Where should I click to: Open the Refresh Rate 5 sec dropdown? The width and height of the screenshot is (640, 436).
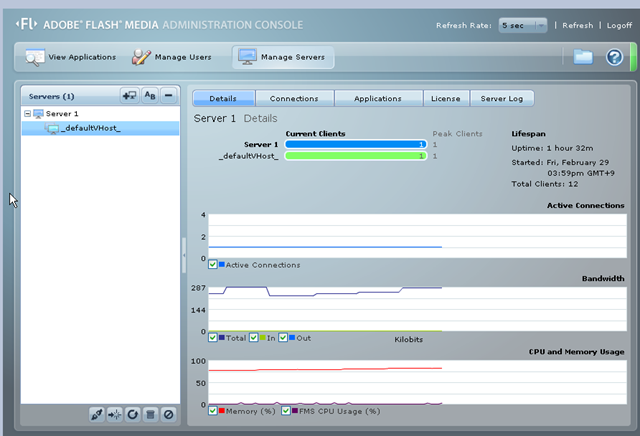pos(523,25)
